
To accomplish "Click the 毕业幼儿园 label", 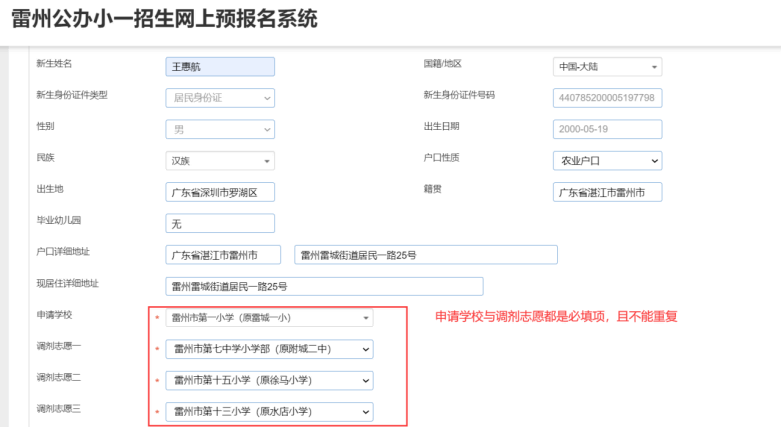I will [58, 221].
